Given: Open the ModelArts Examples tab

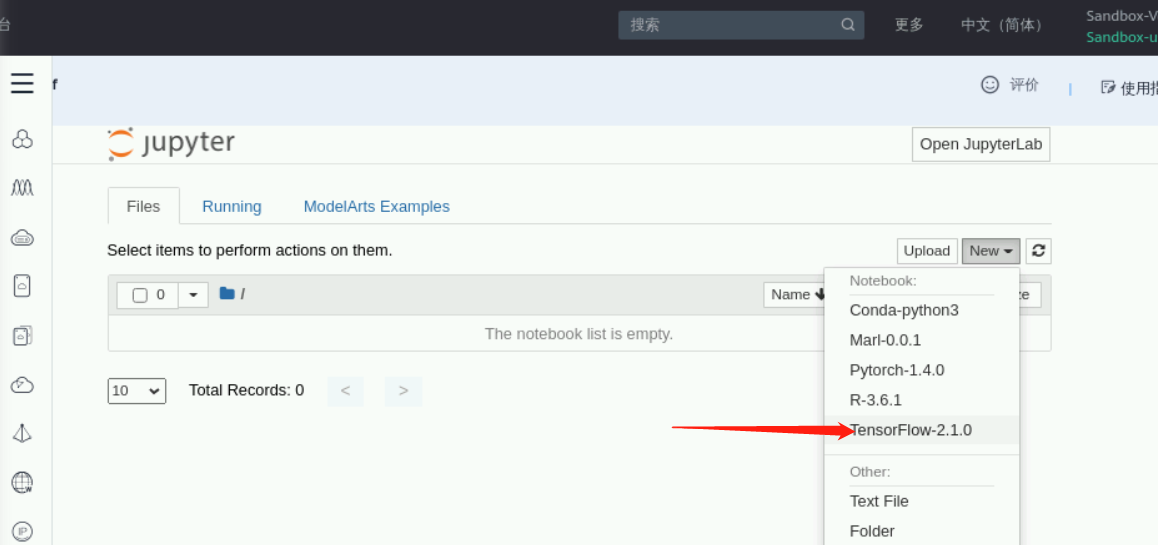Looking at the screenshot, I should (377, 206).
